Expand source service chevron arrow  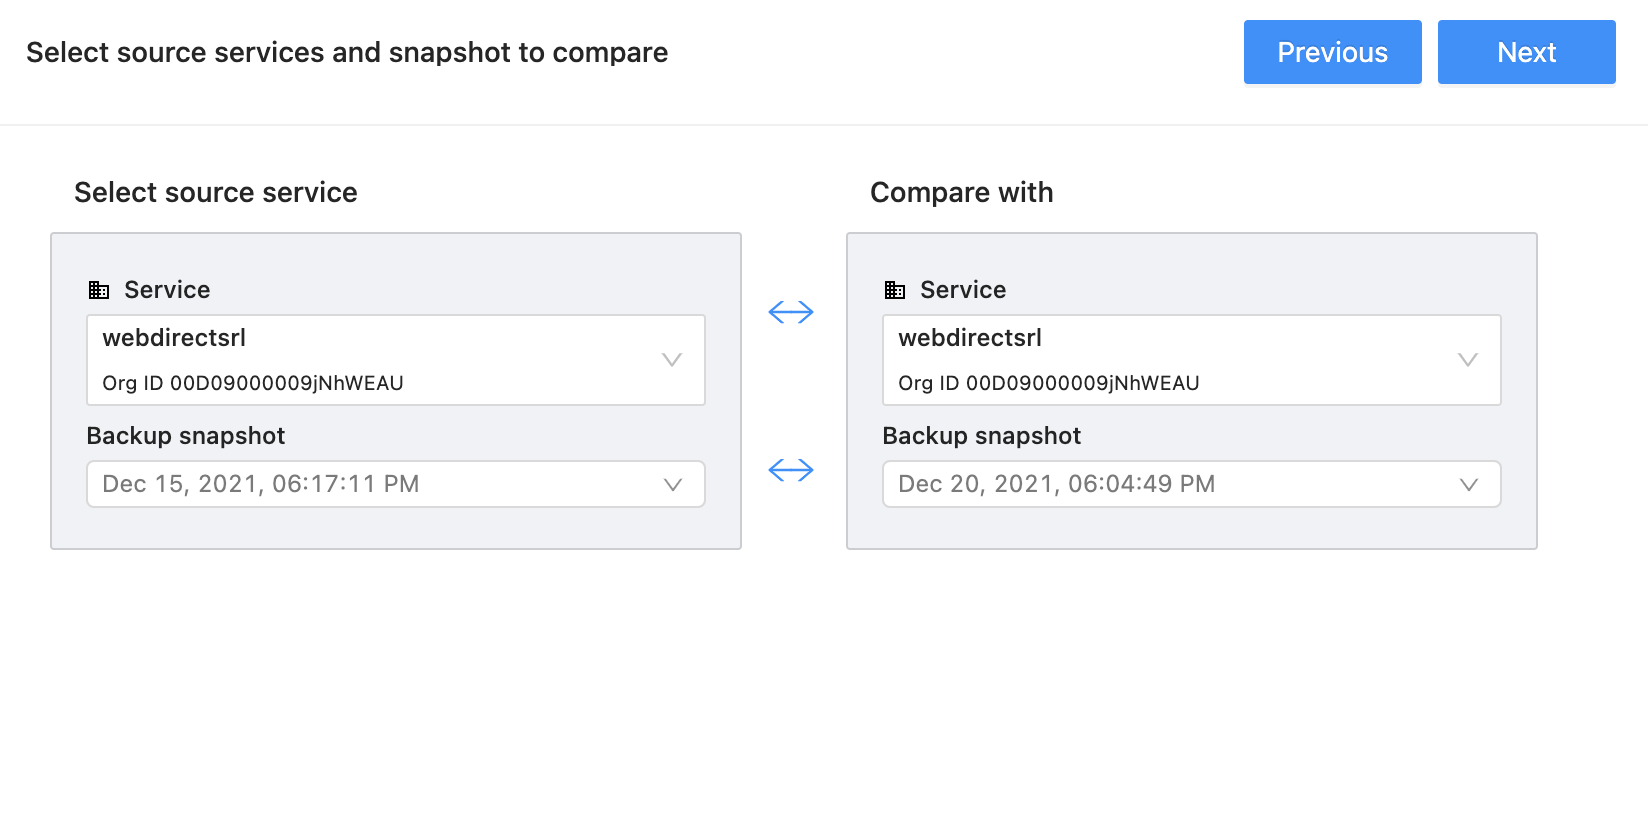click(672, 360)
